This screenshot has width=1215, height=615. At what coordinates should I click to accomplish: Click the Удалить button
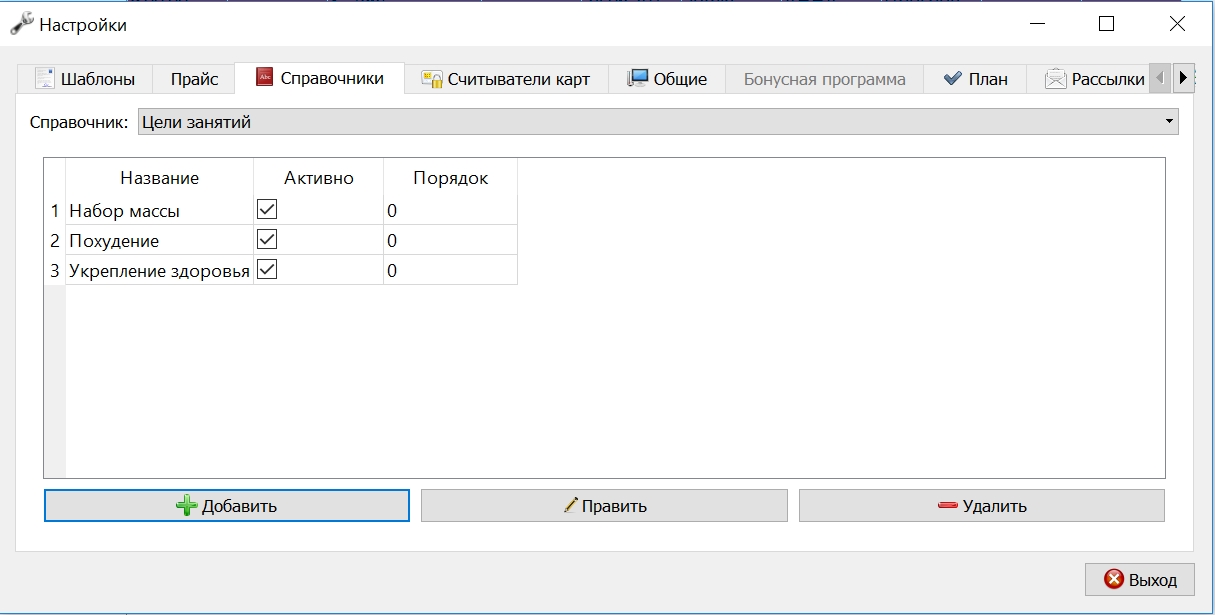click(982, 506)
